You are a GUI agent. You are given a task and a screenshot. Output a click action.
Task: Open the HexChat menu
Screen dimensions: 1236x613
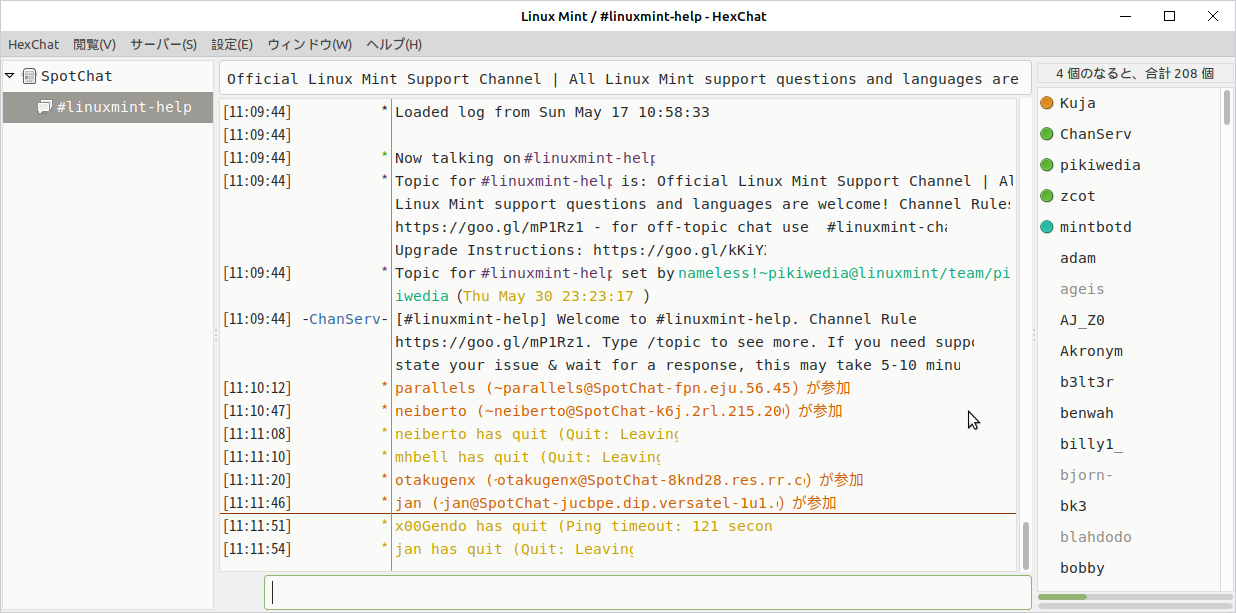[33, 44]
